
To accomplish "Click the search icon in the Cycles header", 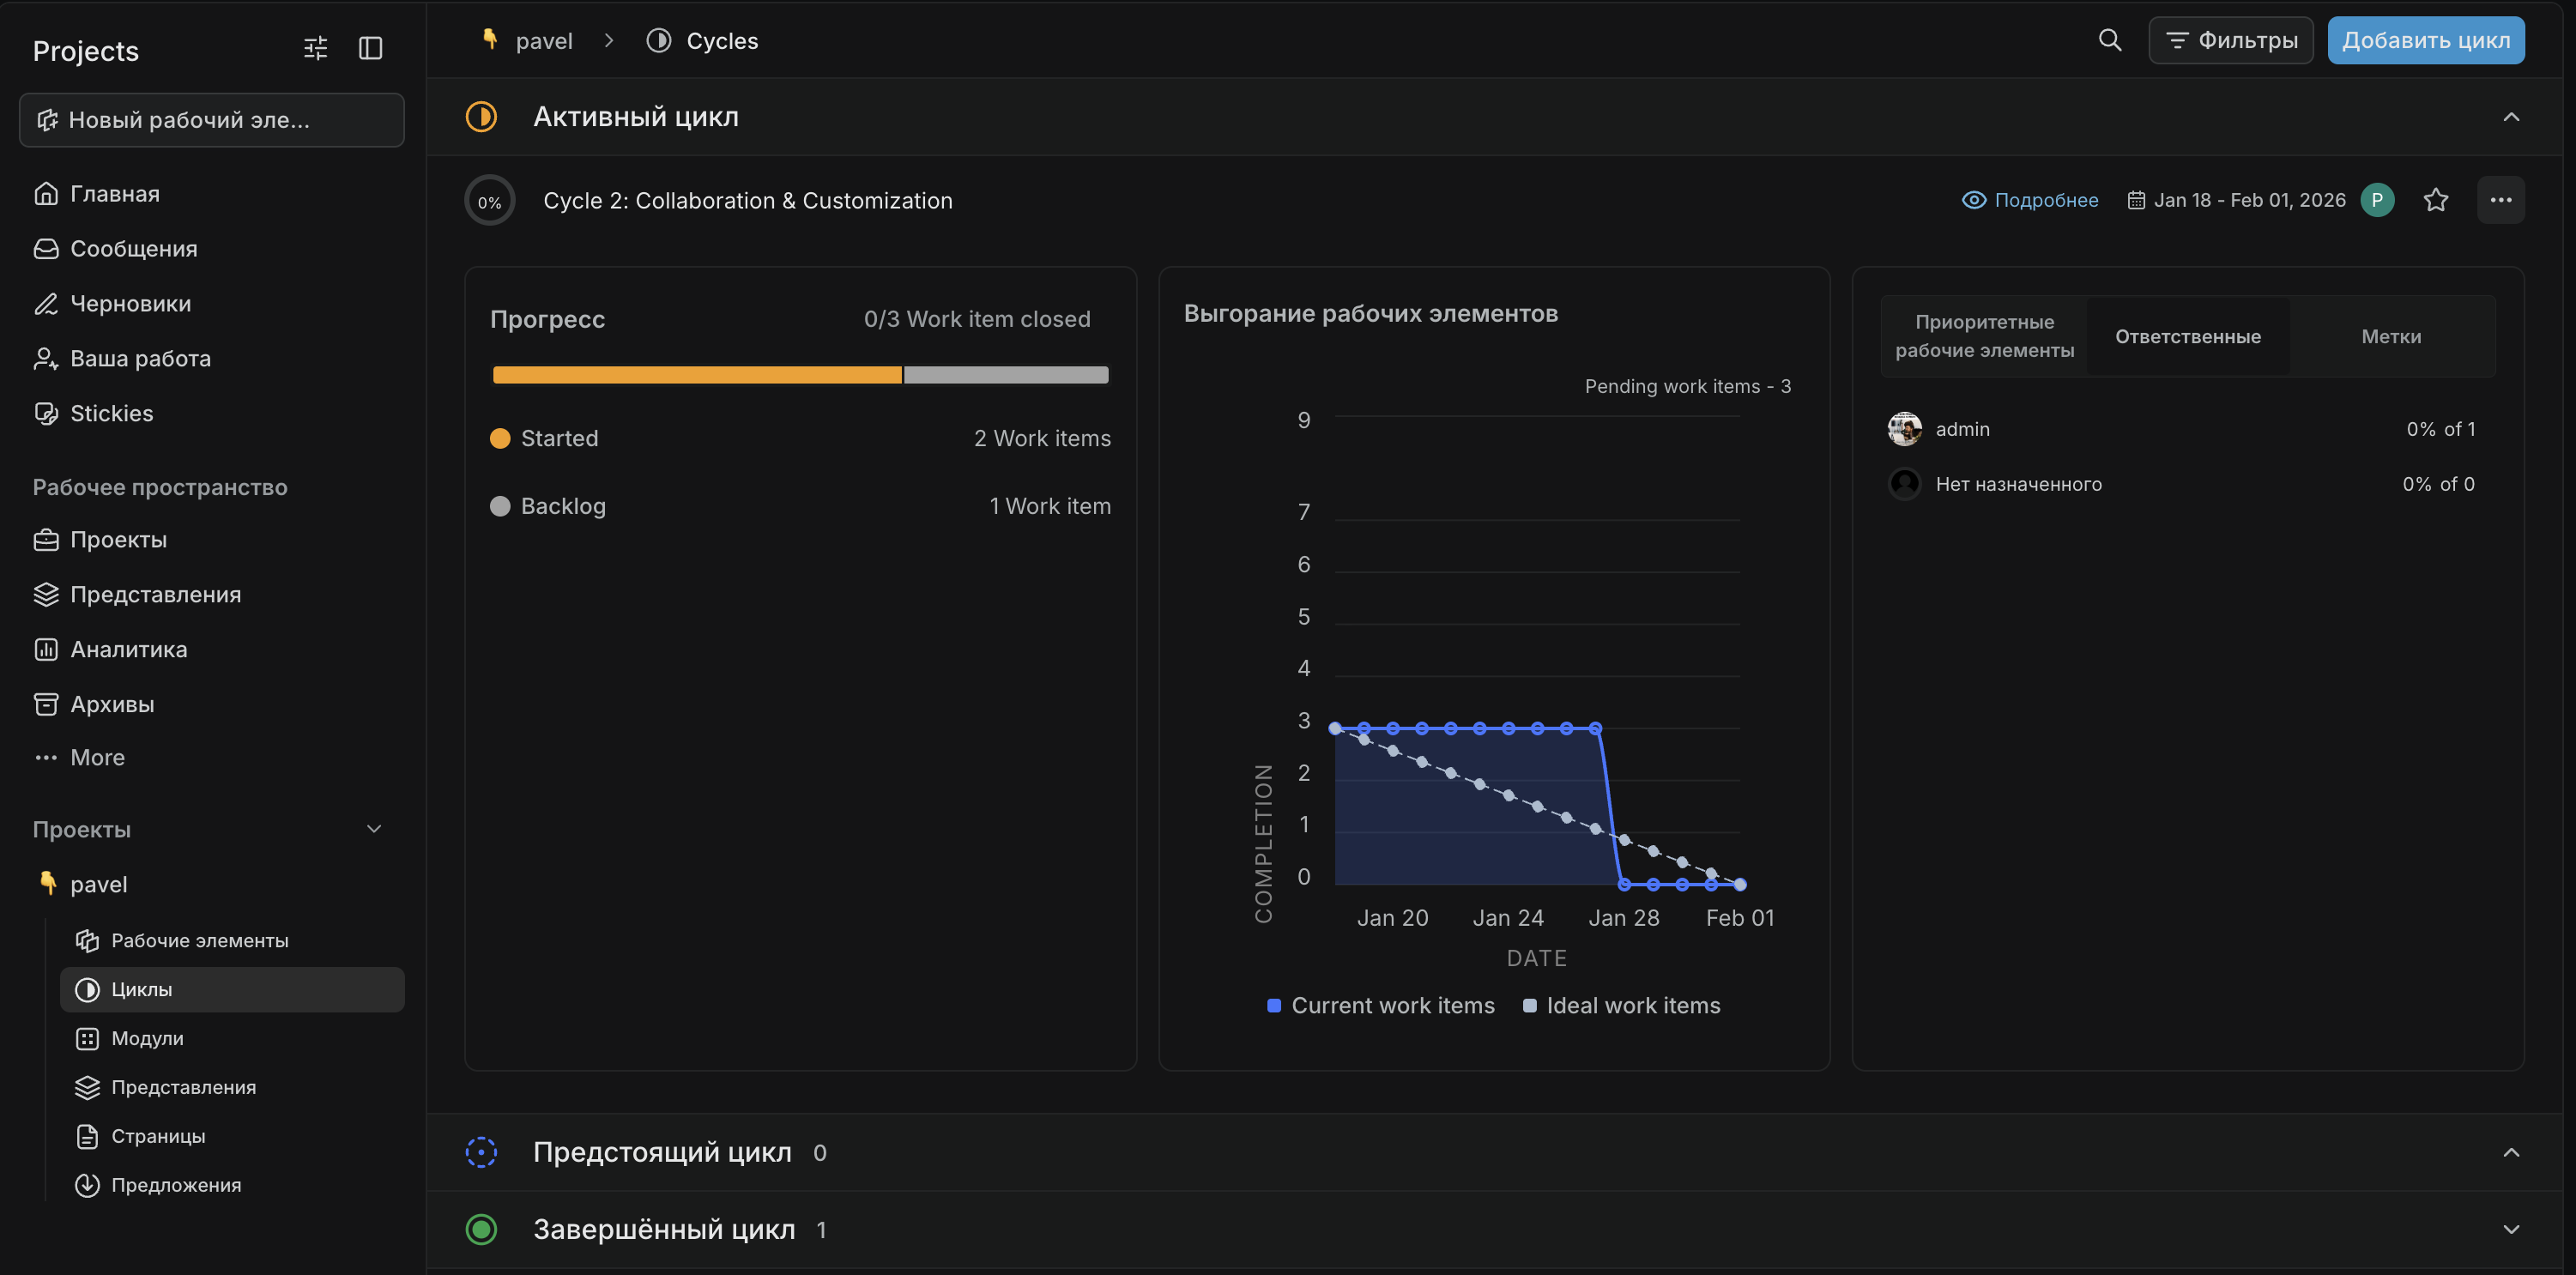I will (2109, 40).
